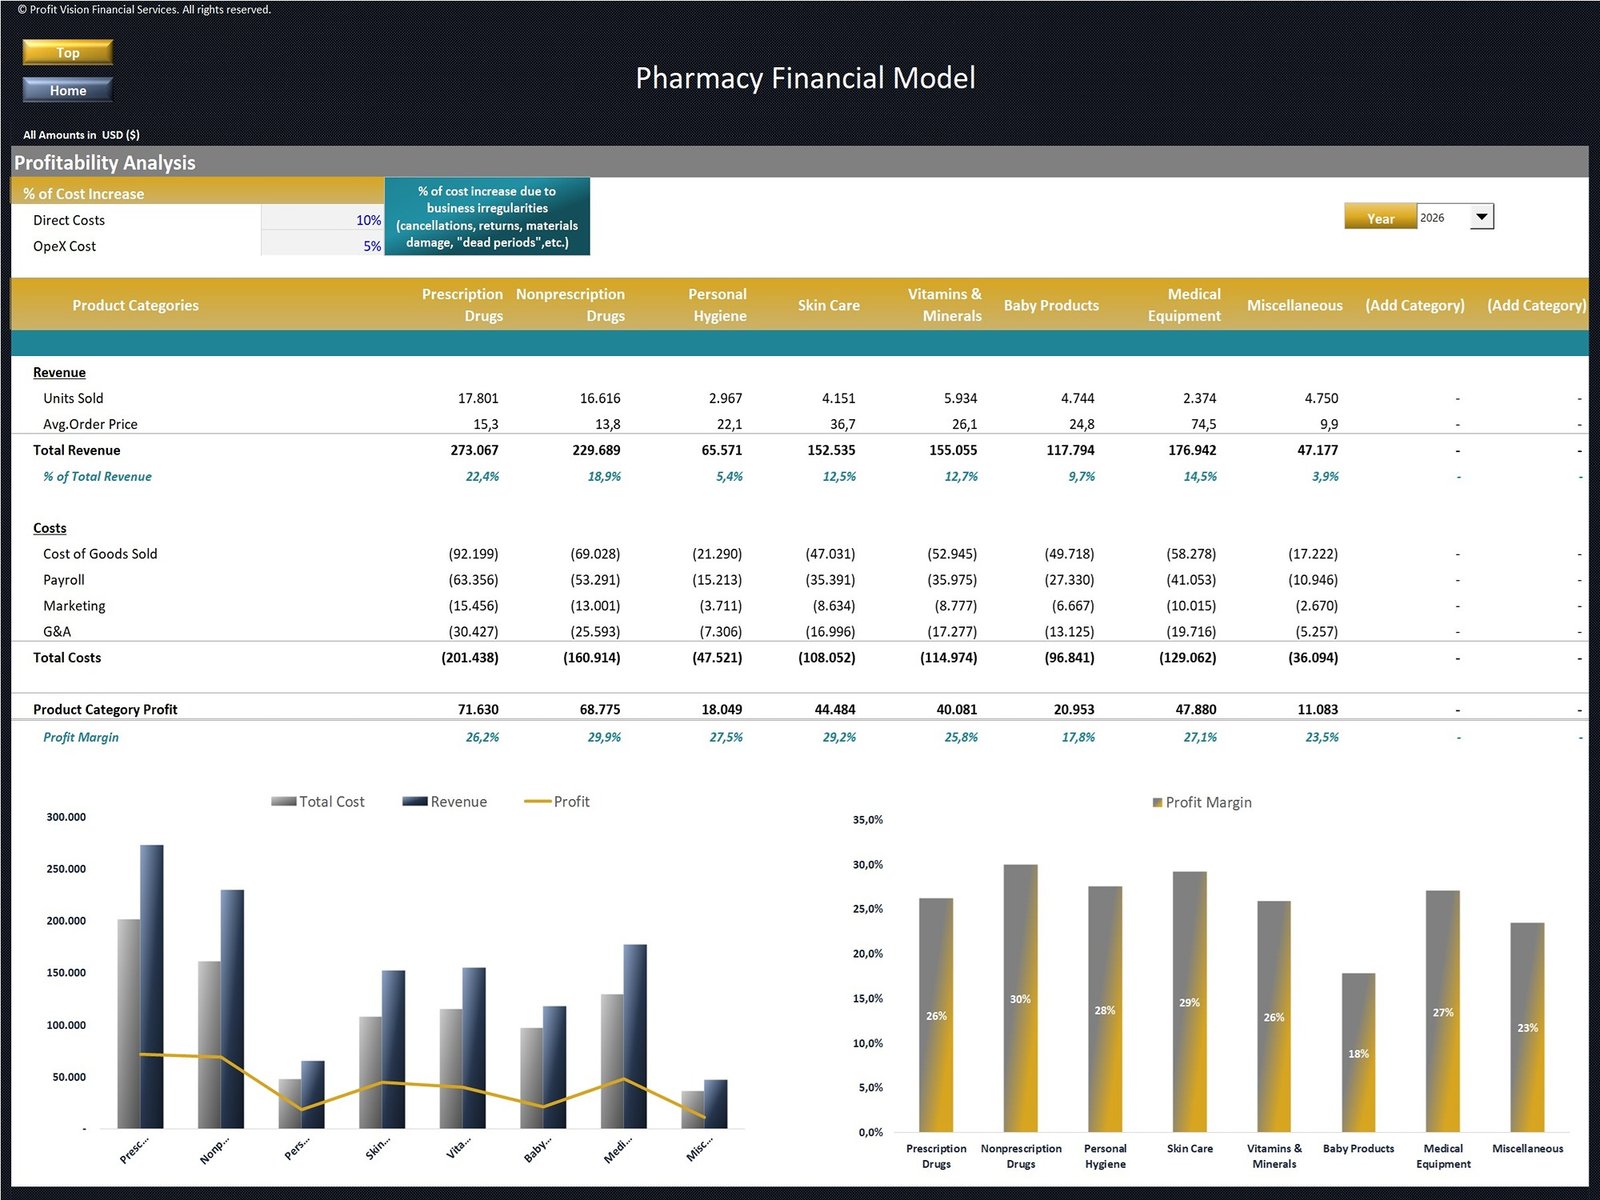Image resolution: width=1600 pixels, height=1200 pixels.
Task: Click the Revenue legend marker
Action: click(x=414, y=801)
